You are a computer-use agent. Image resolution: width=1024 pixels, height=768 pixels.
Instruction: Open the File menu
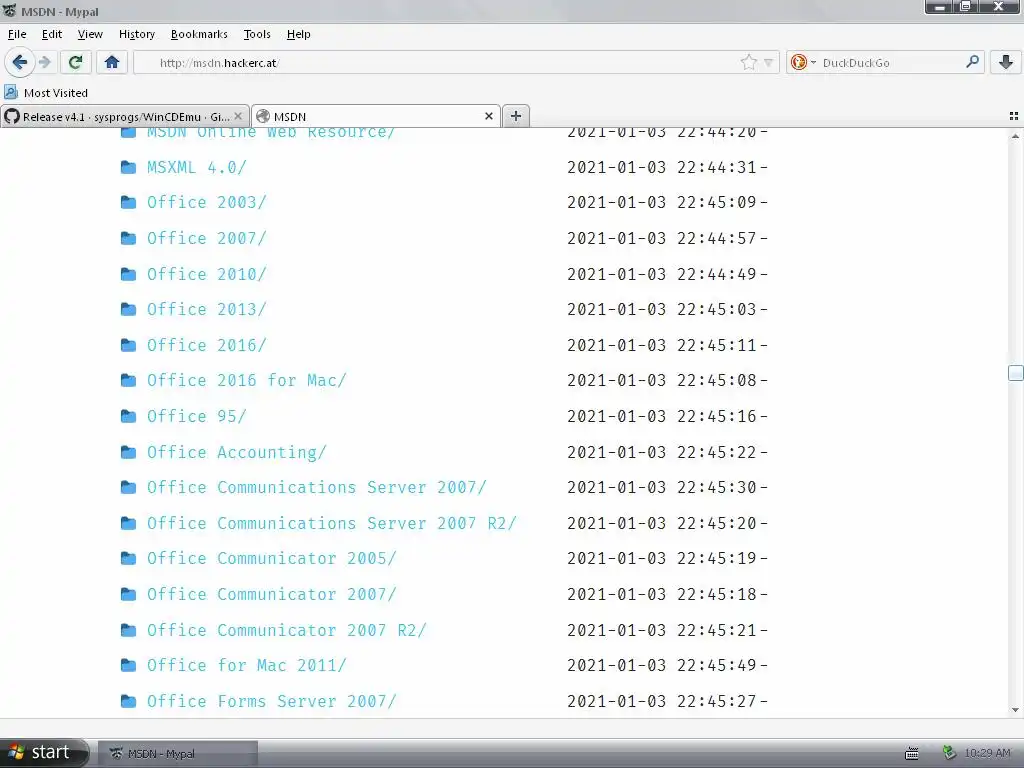pos(17,34)
